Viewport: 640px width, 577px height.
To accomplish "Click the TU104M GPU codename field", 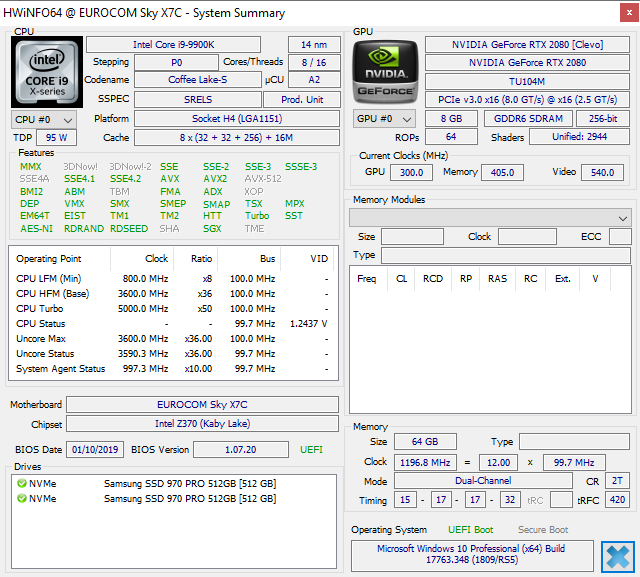I will tap(527, 82).
